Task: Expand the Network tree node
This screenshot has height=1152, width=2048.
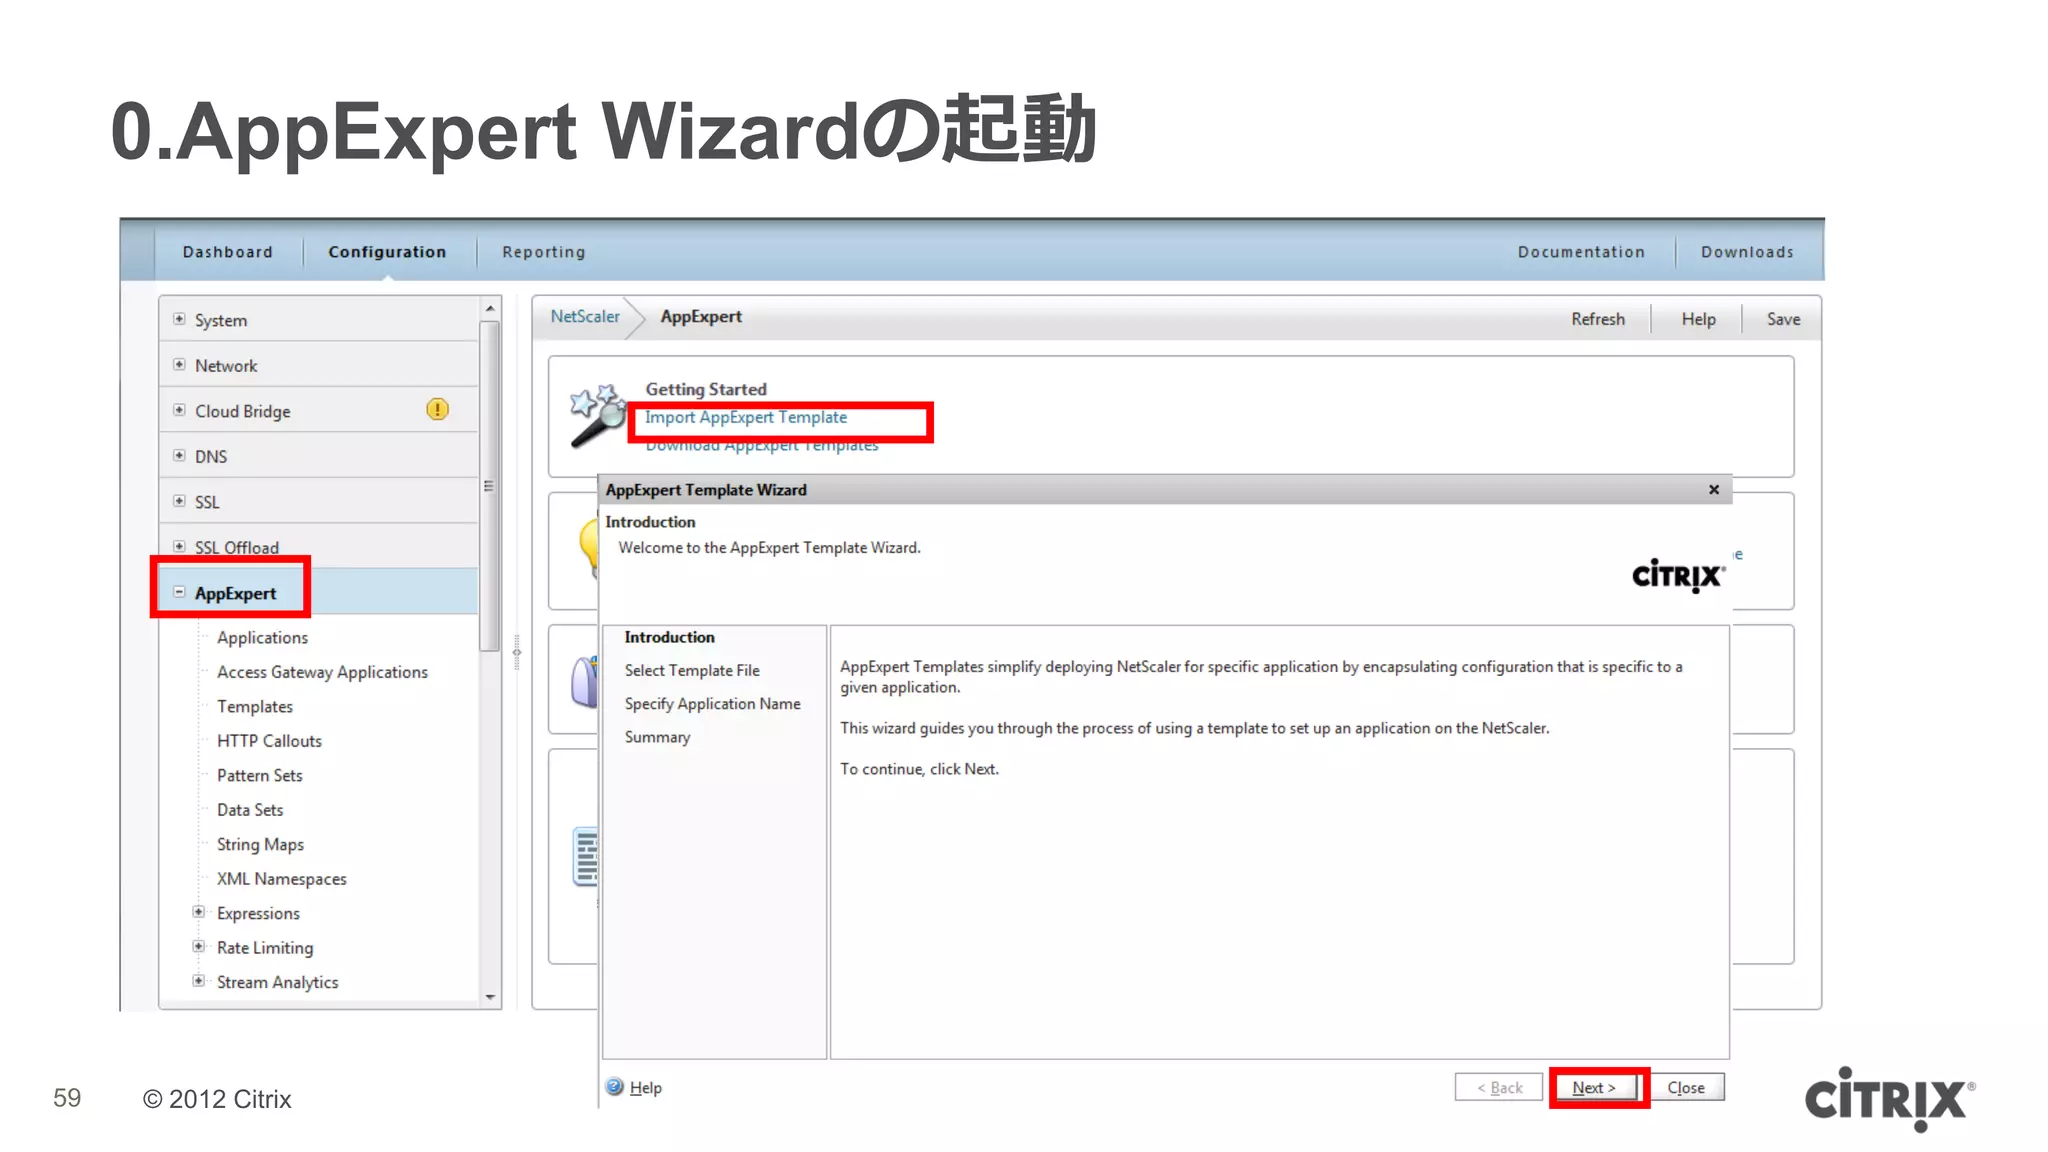Action: point(179,365)
